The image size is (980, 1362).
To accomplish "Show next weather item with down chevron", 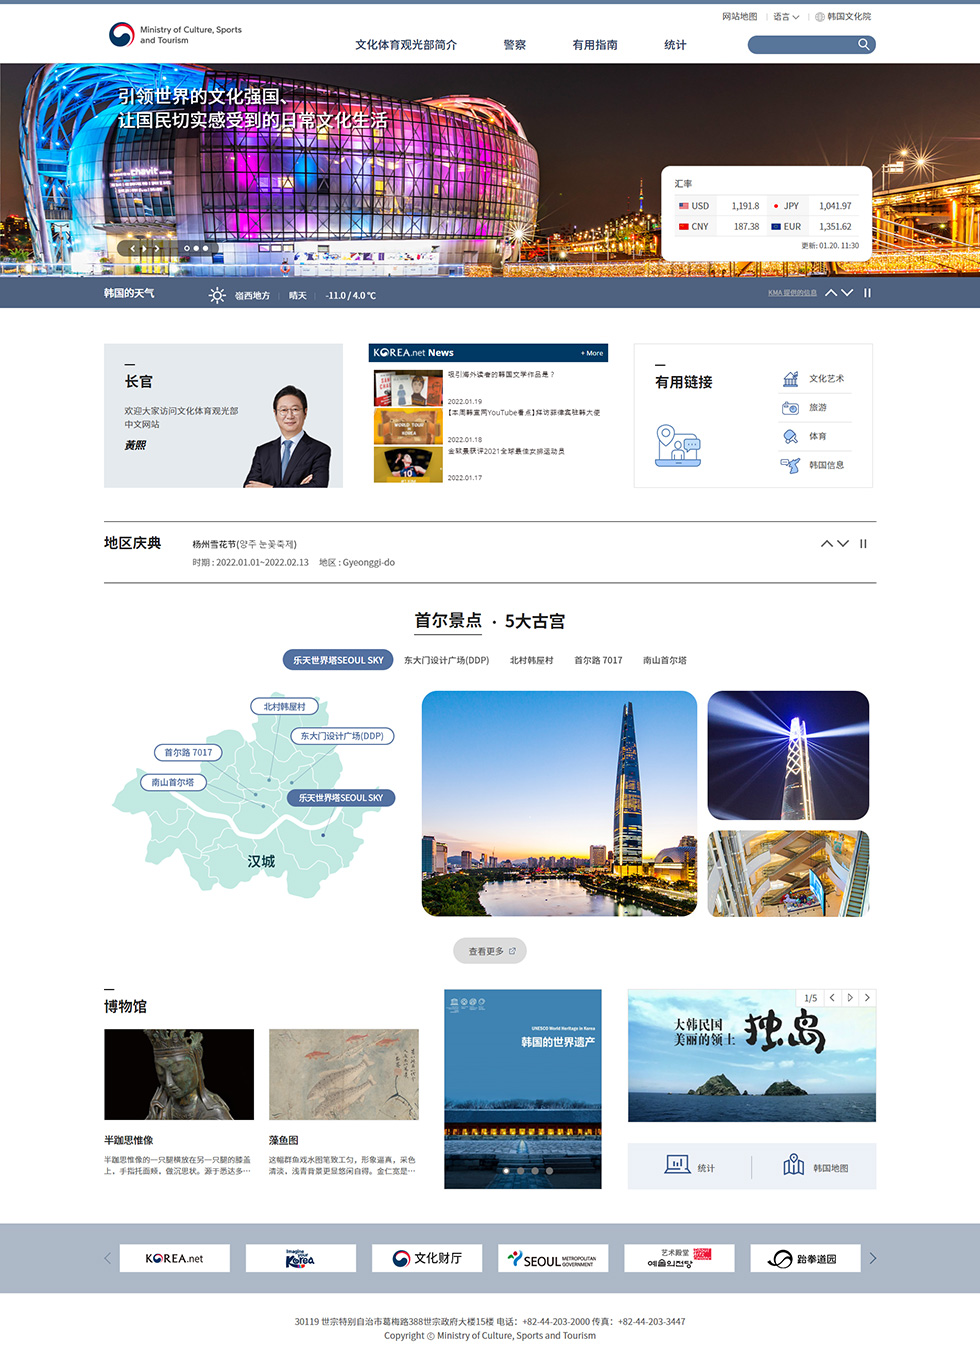I will (847, 293).
